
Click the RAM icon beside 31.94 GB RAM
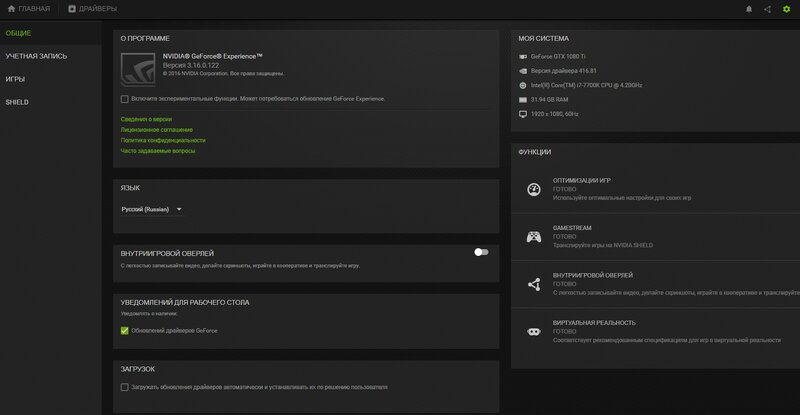[523, 100]
